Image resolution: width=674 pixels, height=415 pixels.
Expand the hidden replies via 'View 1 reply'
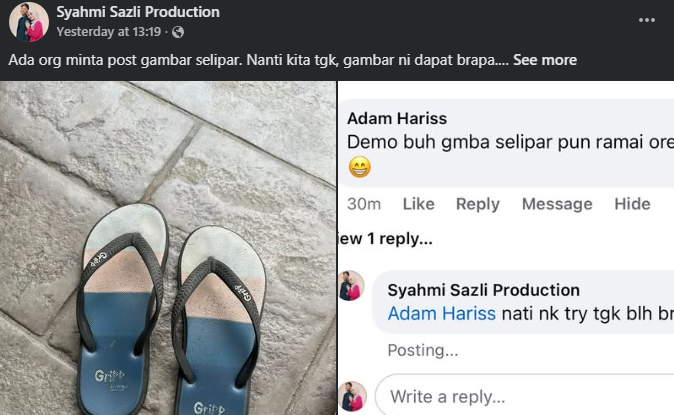pyautogui.click(x=386, y=239)
